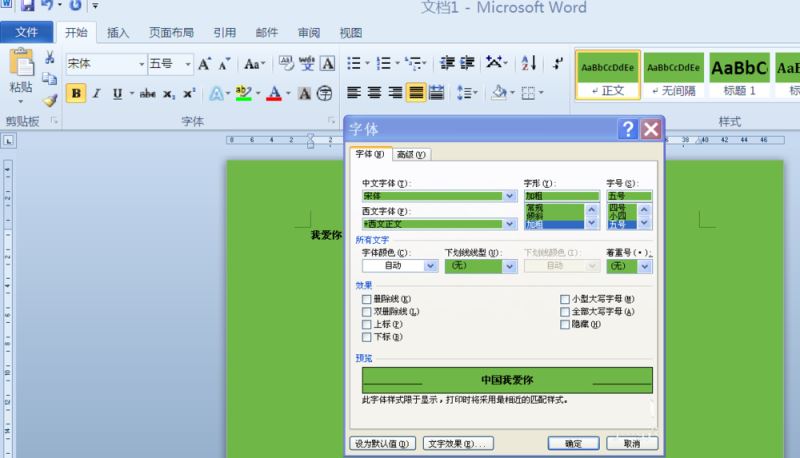Click the Copy icon
Screen dimensions: 800x458
(49, 79)
